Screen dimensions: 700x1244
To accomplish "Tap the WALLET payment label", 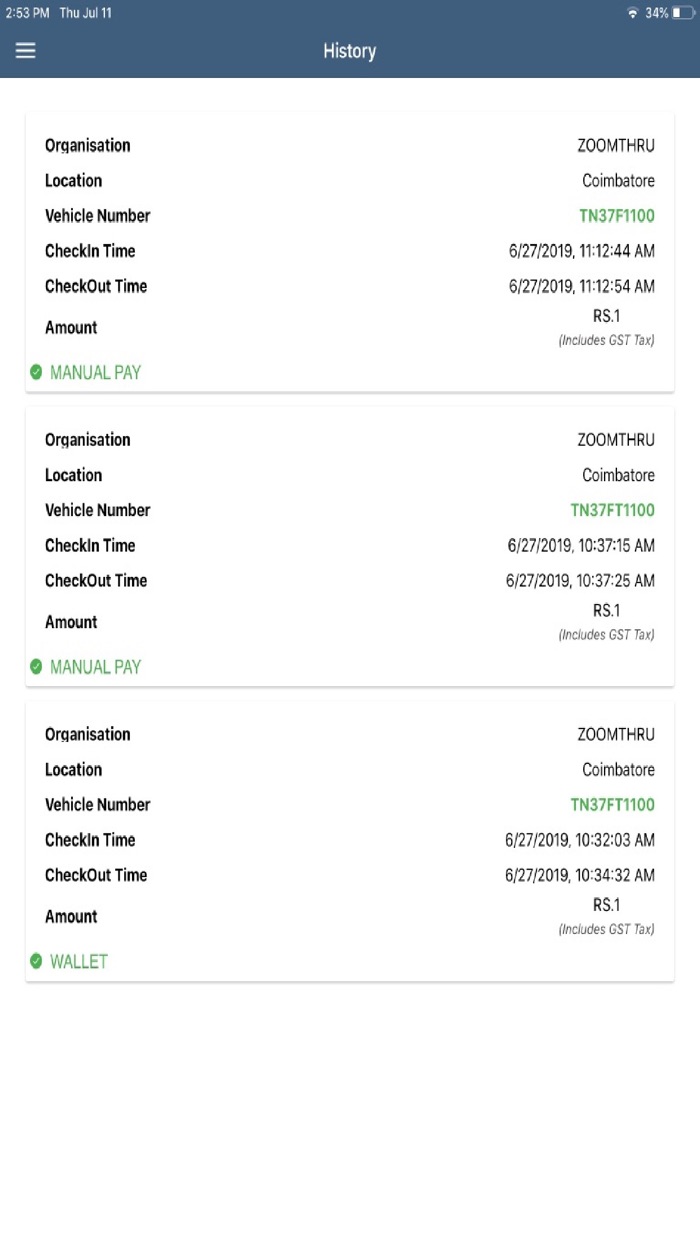I will coord(78,961).
